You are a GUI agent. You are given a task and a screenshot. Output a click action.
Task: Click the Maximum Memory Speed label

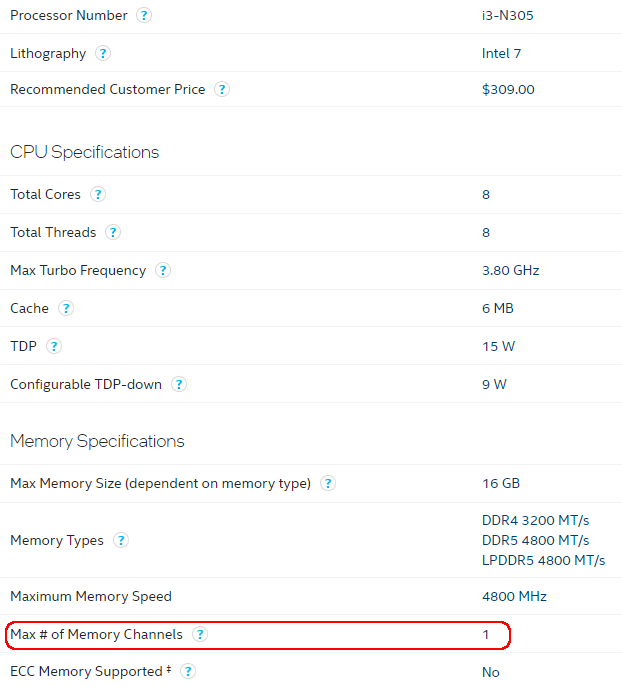(91, 596)
